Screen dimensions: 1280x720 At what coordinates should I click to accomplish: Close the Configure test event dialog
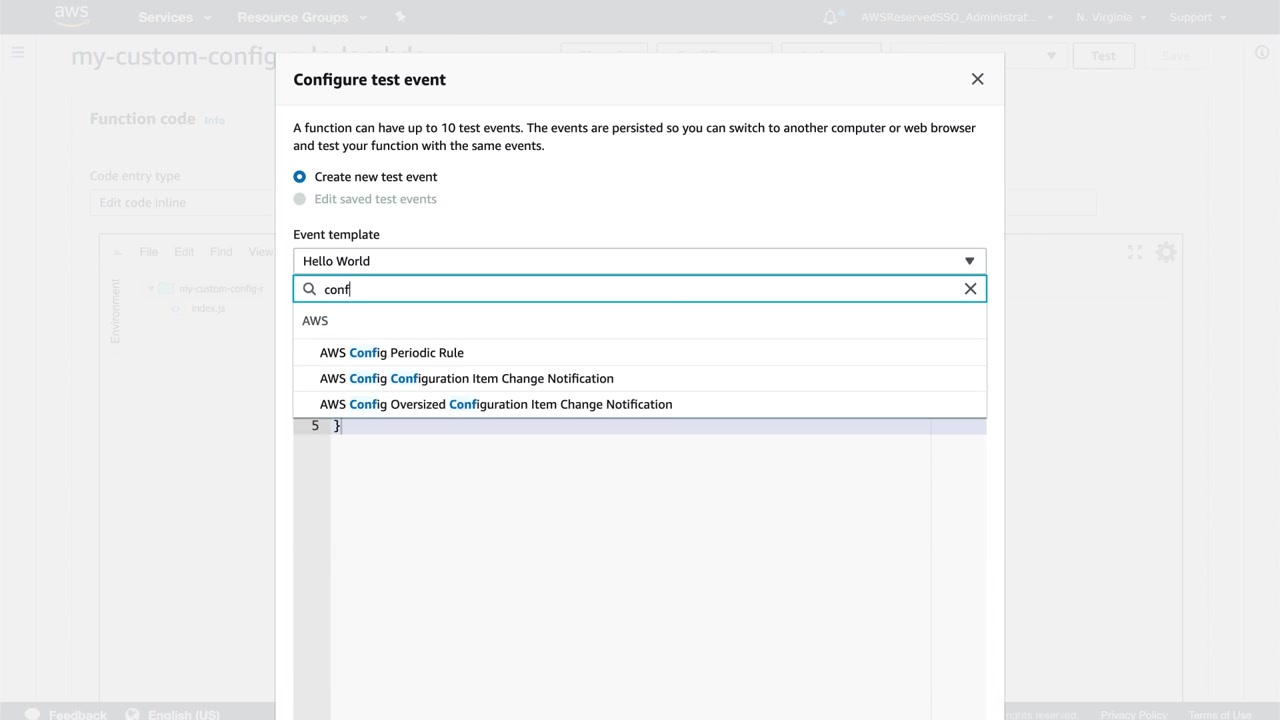tap(977, 79)
